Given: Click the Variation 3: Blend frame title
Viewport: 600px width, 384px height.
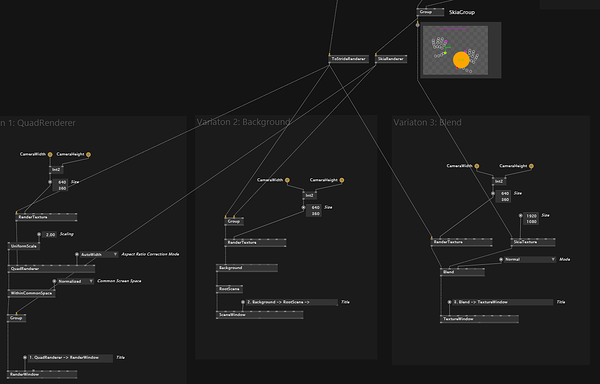Looking at the screenshot, I should click(427, 122).
